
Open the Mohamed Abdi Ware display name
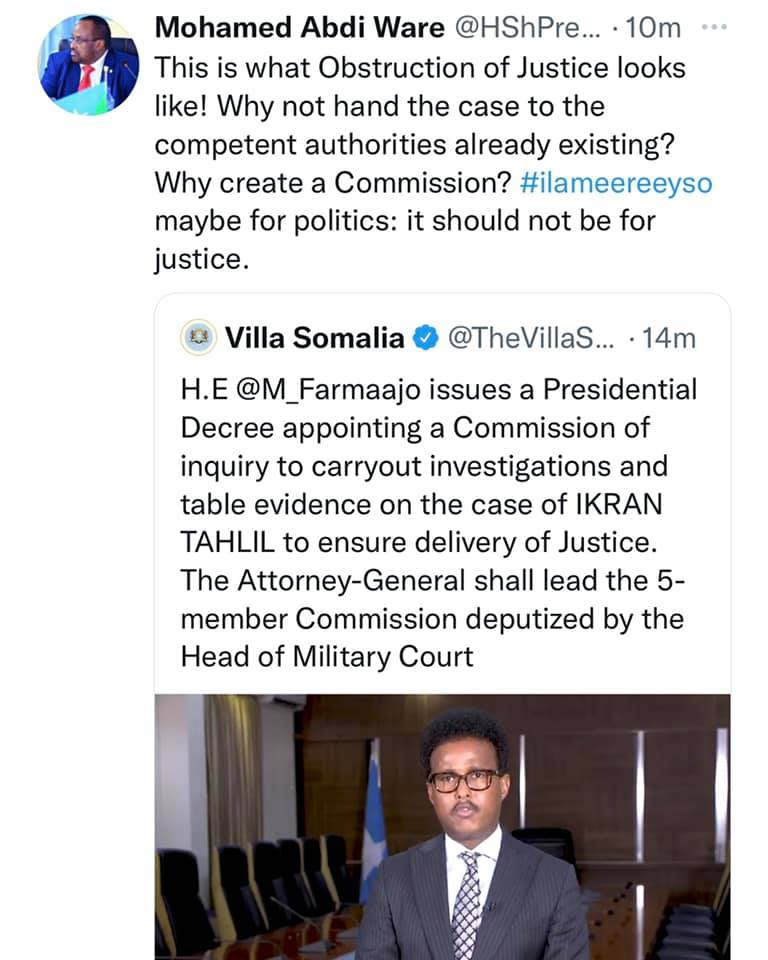[x=299, y=29]
